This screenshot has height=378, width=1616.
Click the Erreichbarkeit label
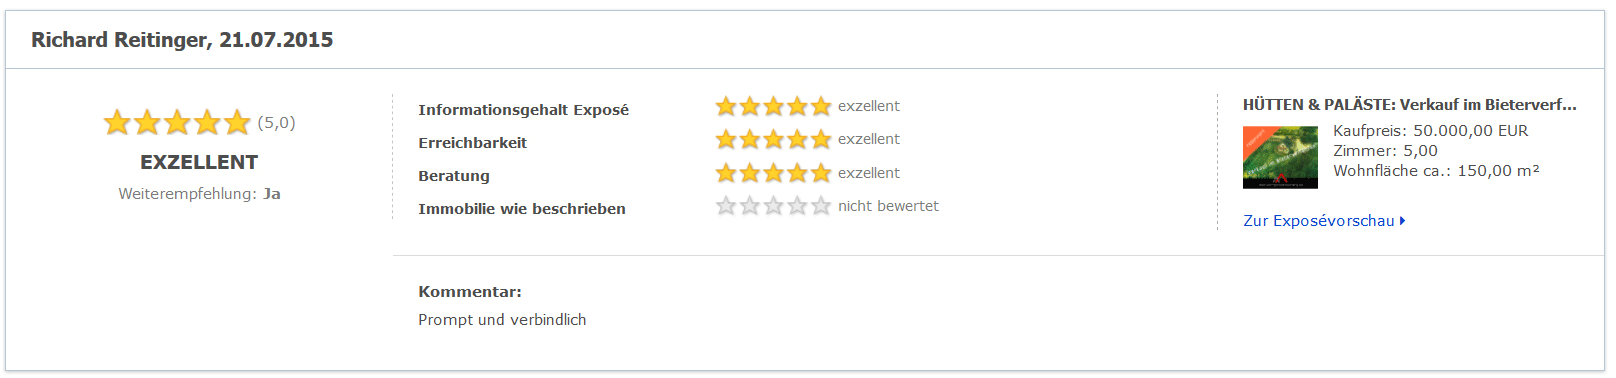pos(472,143)
